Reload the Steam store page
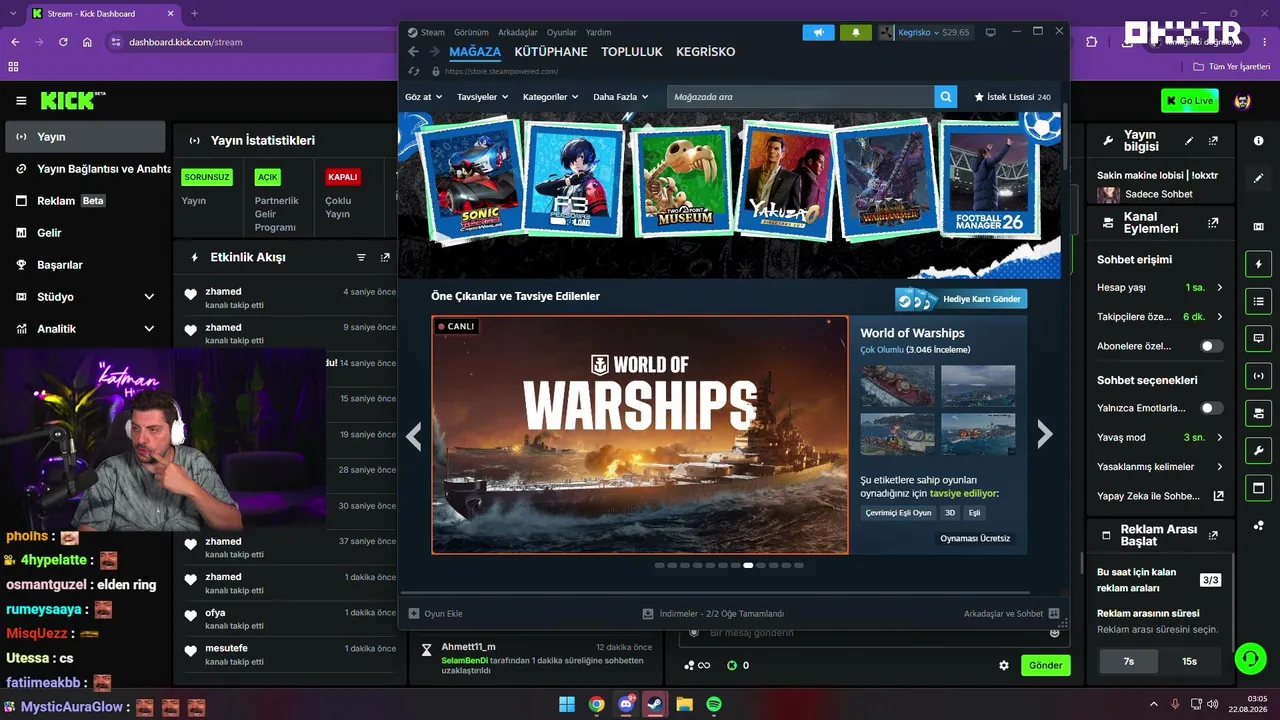The height and width of the screenshot is (720, 1280). 413,72
